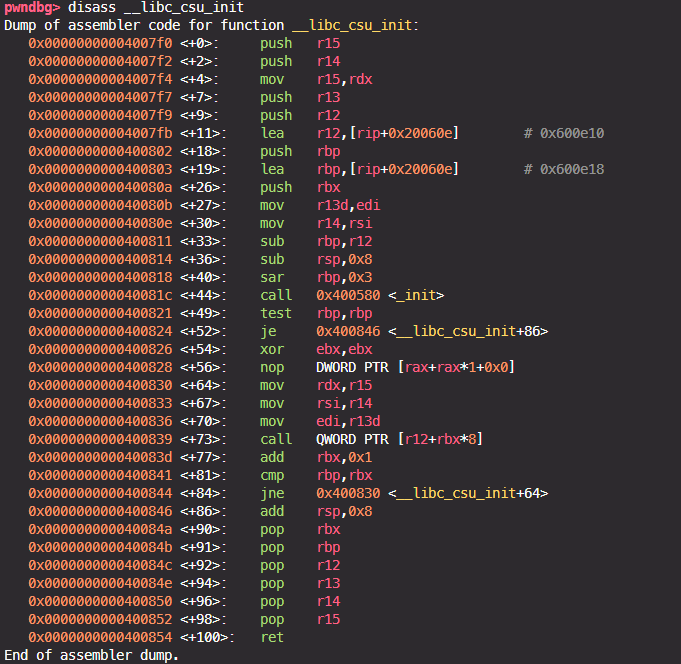
Task: Click the 'lea rbp,[rip+0x20060e]' instruction
Action: (359, 169)
